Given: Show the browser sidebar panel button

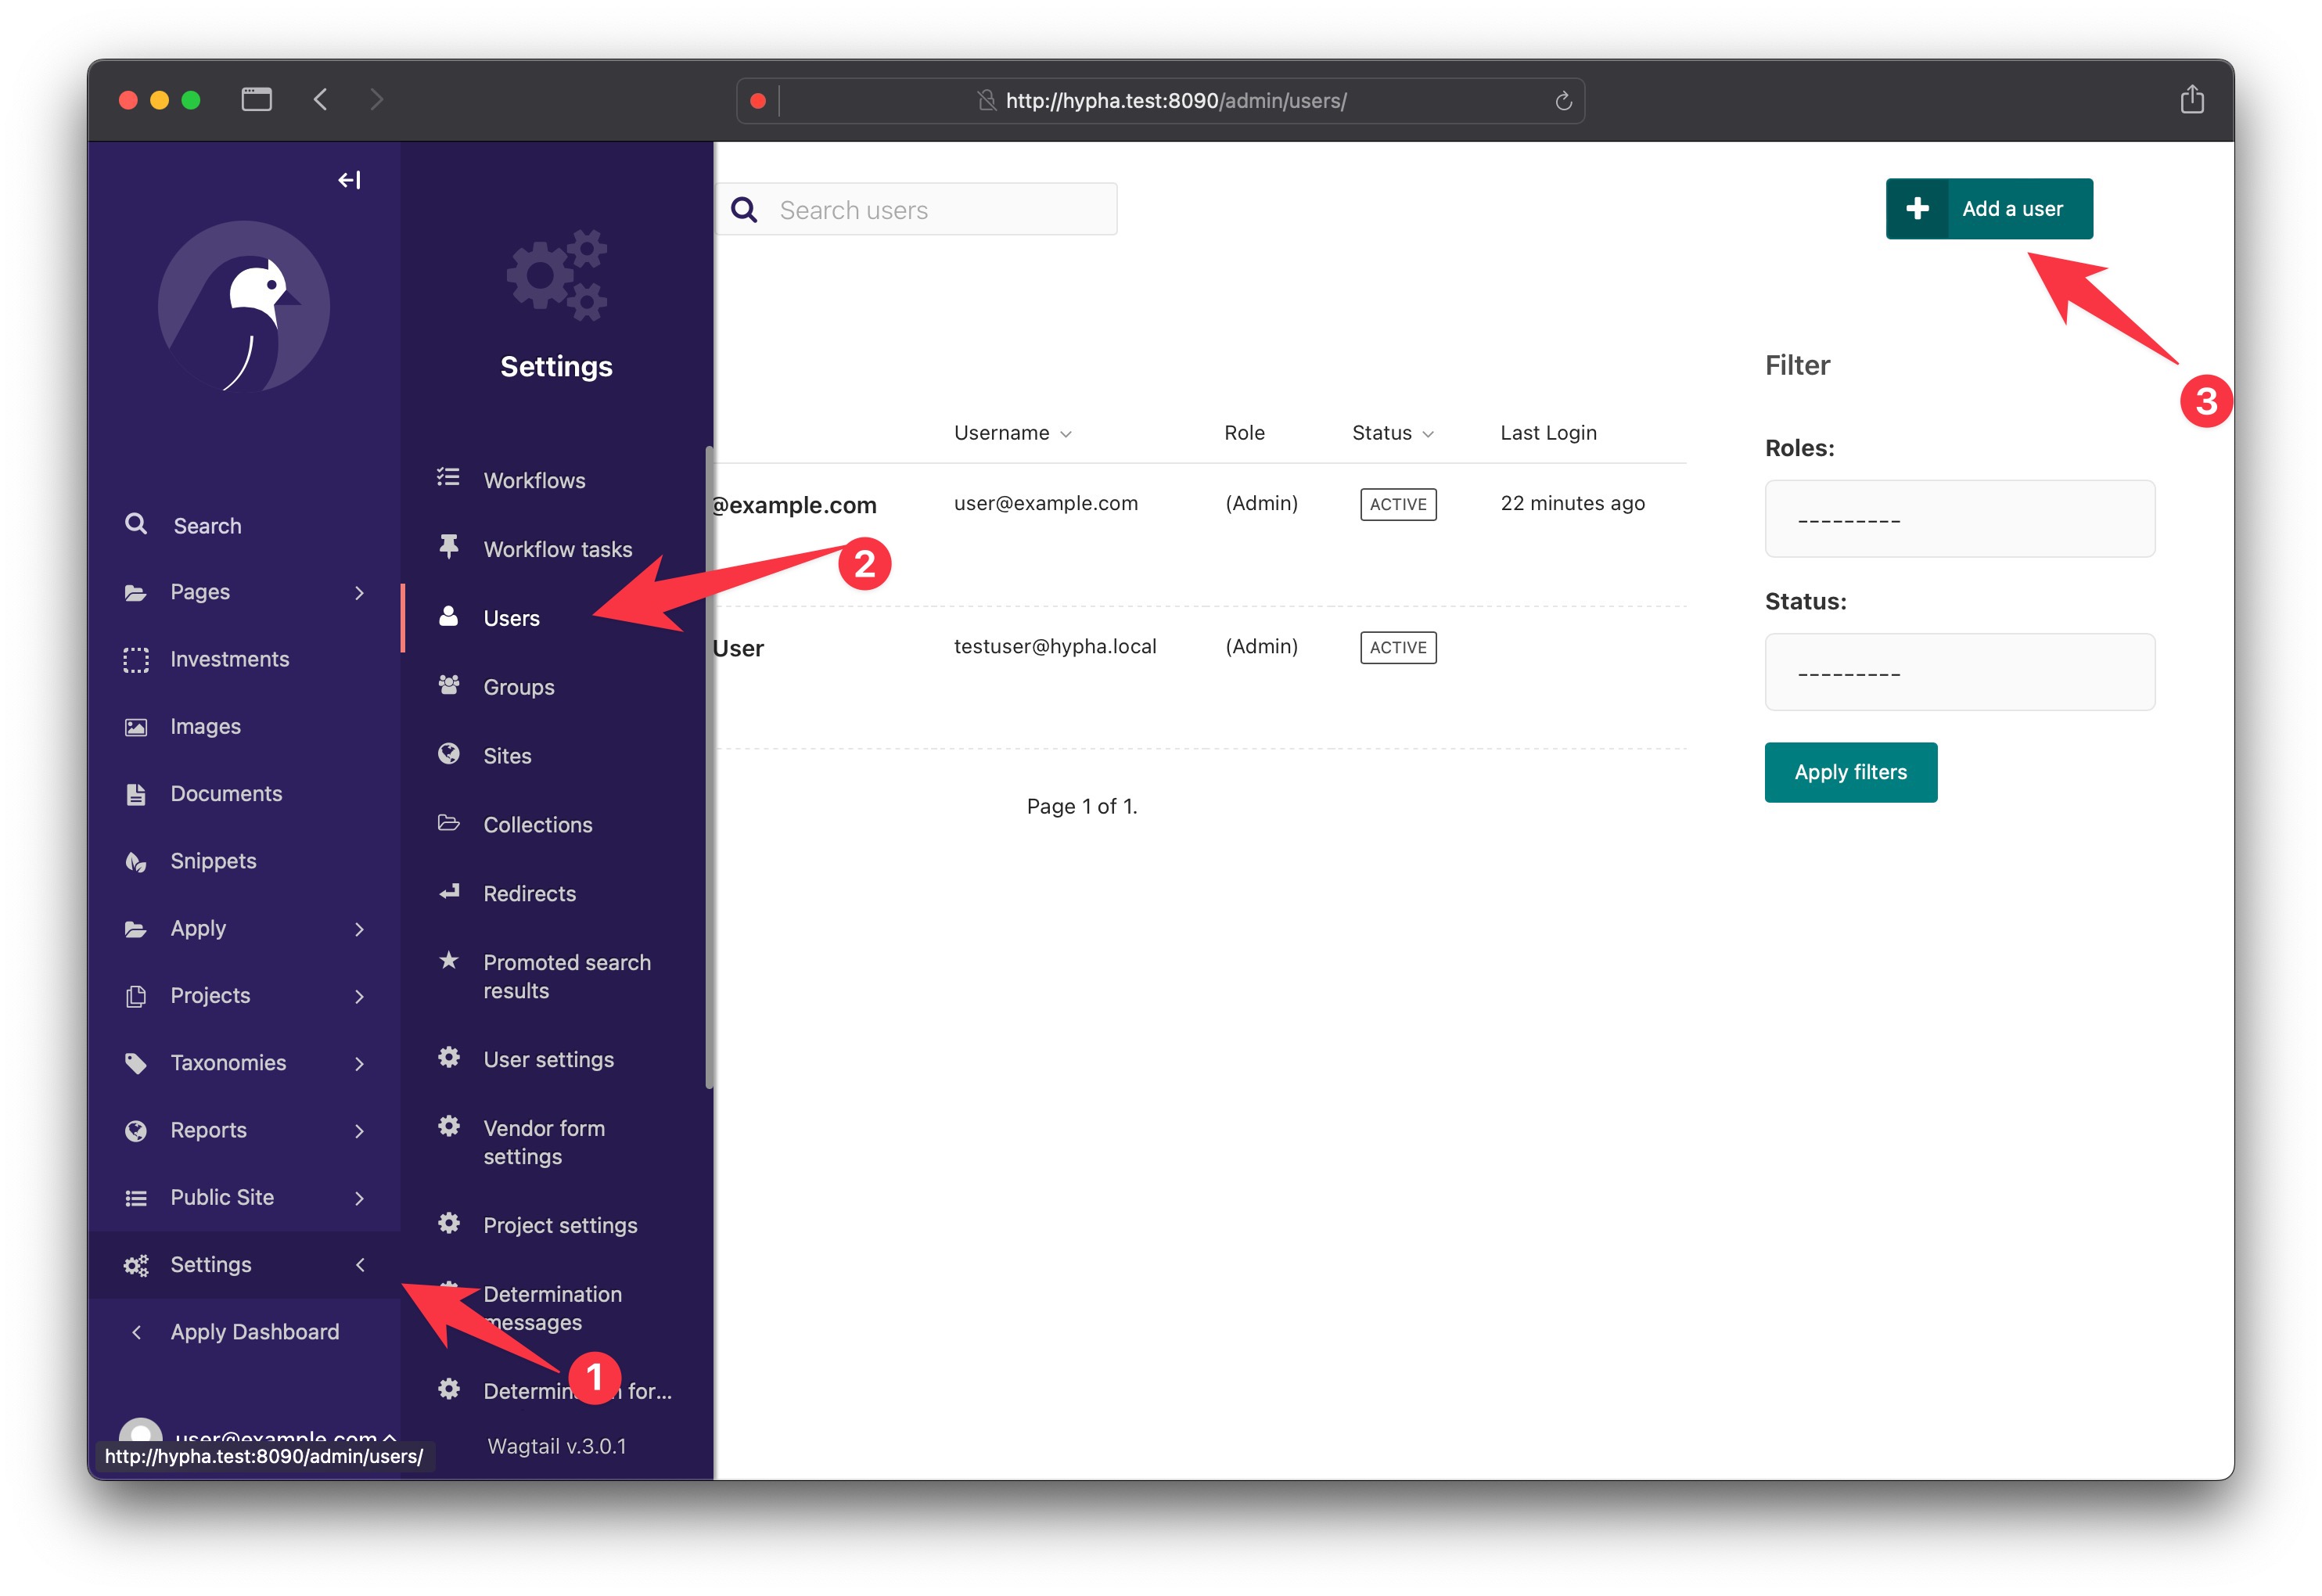Looking at the screenshot, I should pyautogui.click(x=257, y=100).
